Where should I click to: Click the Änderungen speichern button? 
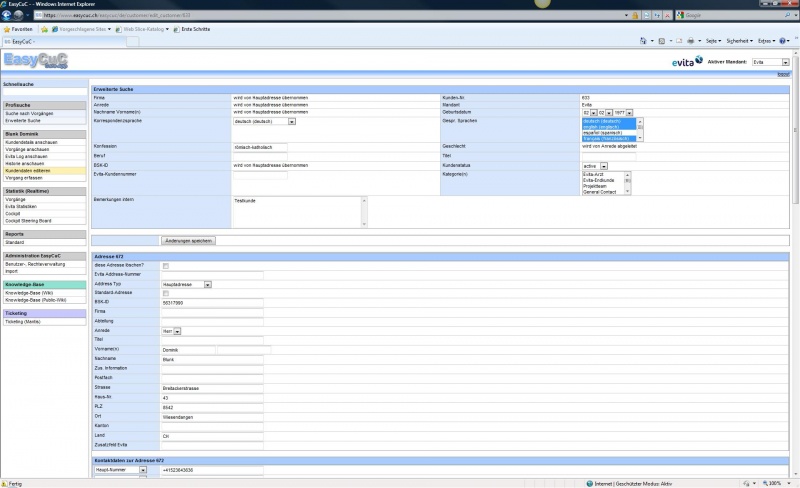[188, 240]
